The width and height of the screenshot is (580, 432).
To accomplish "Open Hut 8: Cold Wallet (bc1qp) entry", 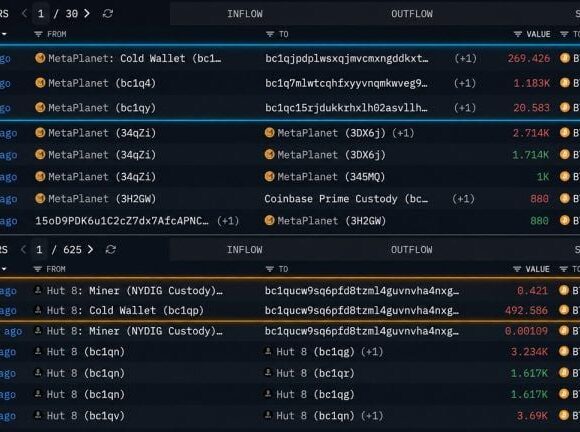I will (119, 310).
